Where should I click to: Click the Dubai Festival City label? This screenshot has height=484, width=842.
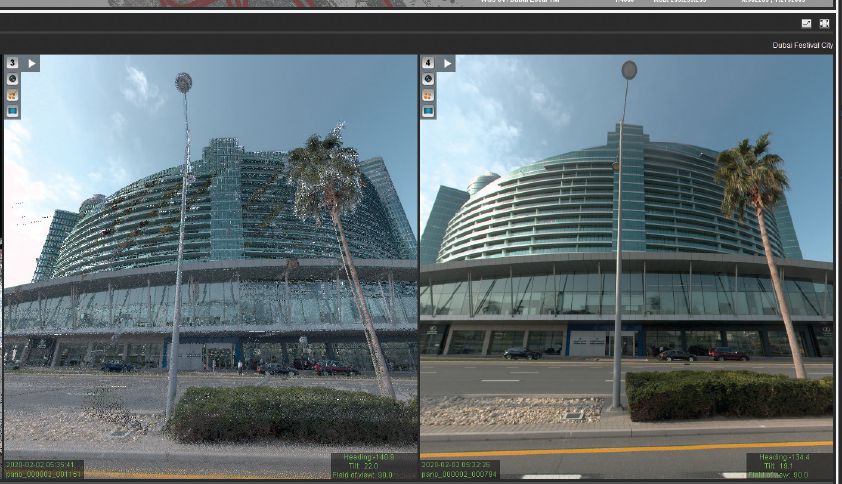(x=802, y=45)
